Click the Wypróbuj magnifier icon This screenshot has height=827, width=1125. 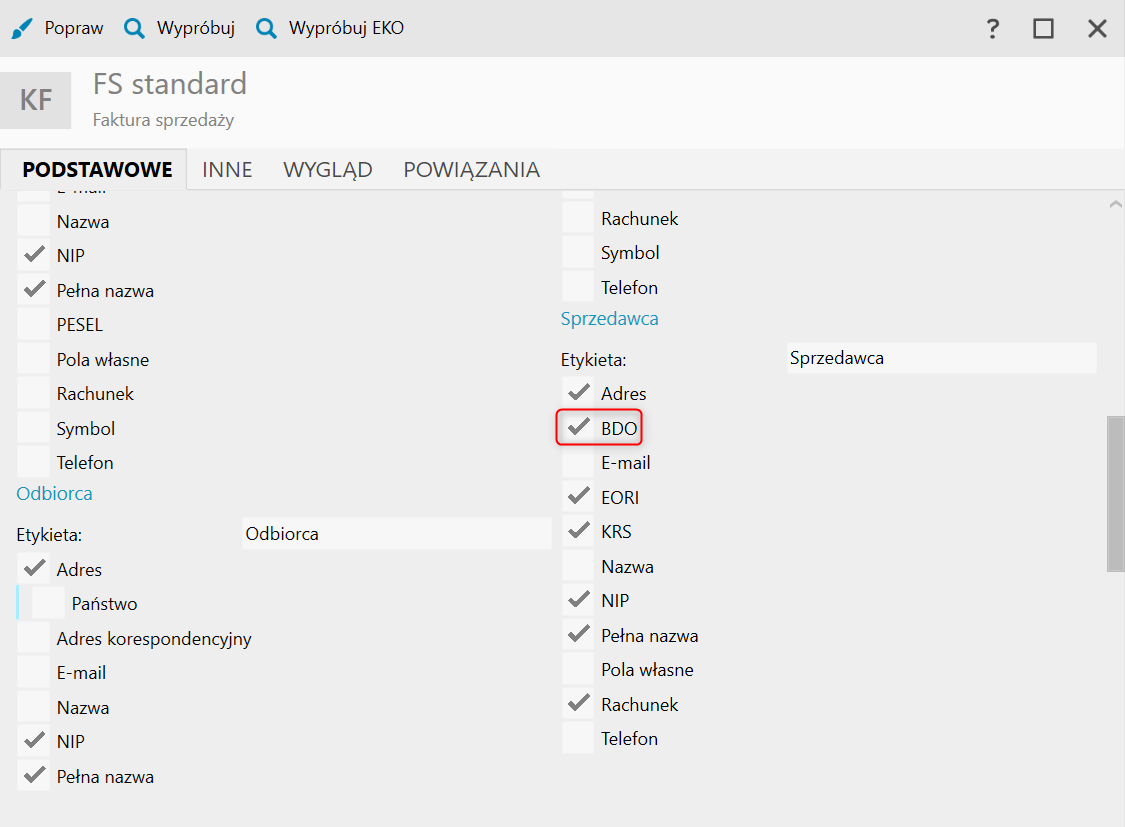click(134, 28)
